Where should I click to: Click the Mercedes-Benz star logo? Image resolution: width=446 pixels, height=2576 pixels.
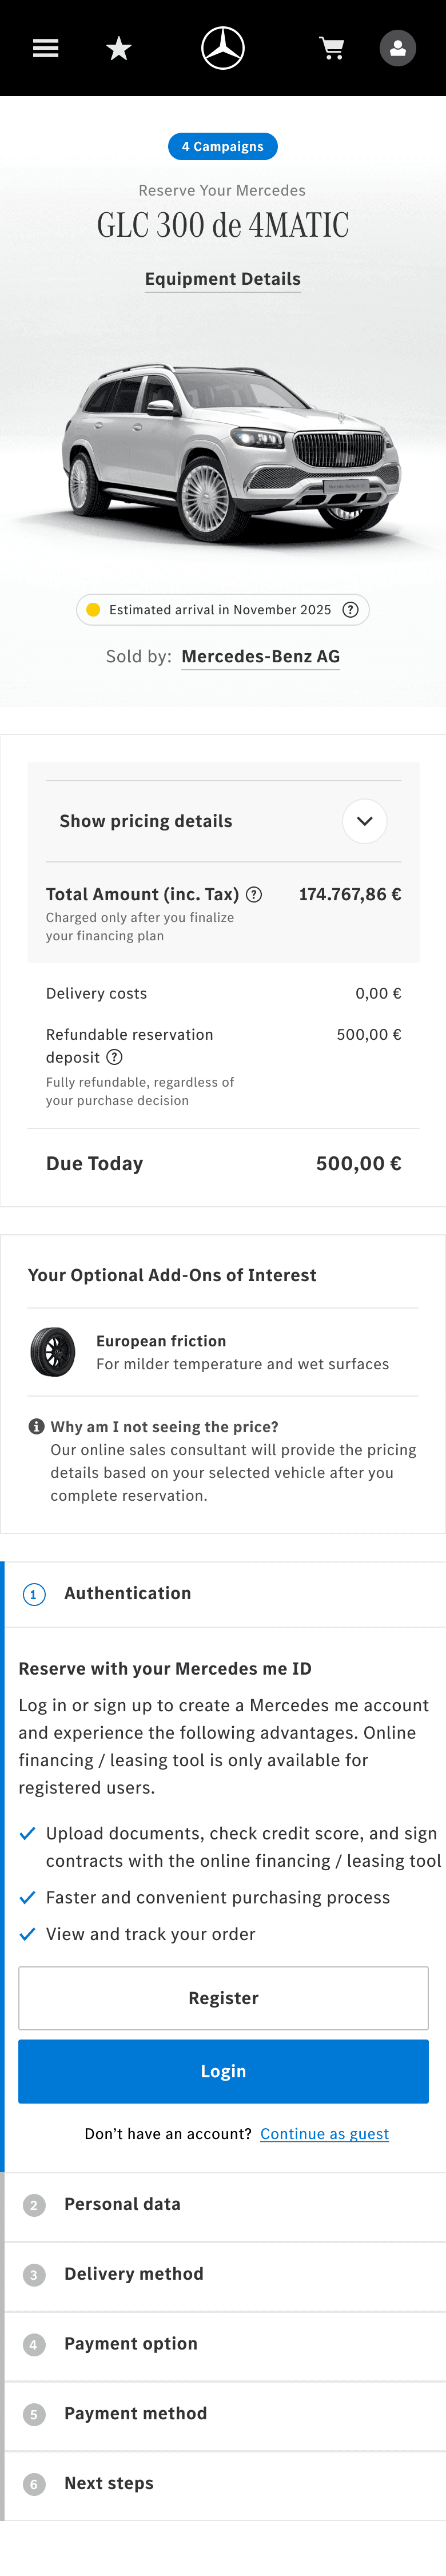(x=223, y=48)
